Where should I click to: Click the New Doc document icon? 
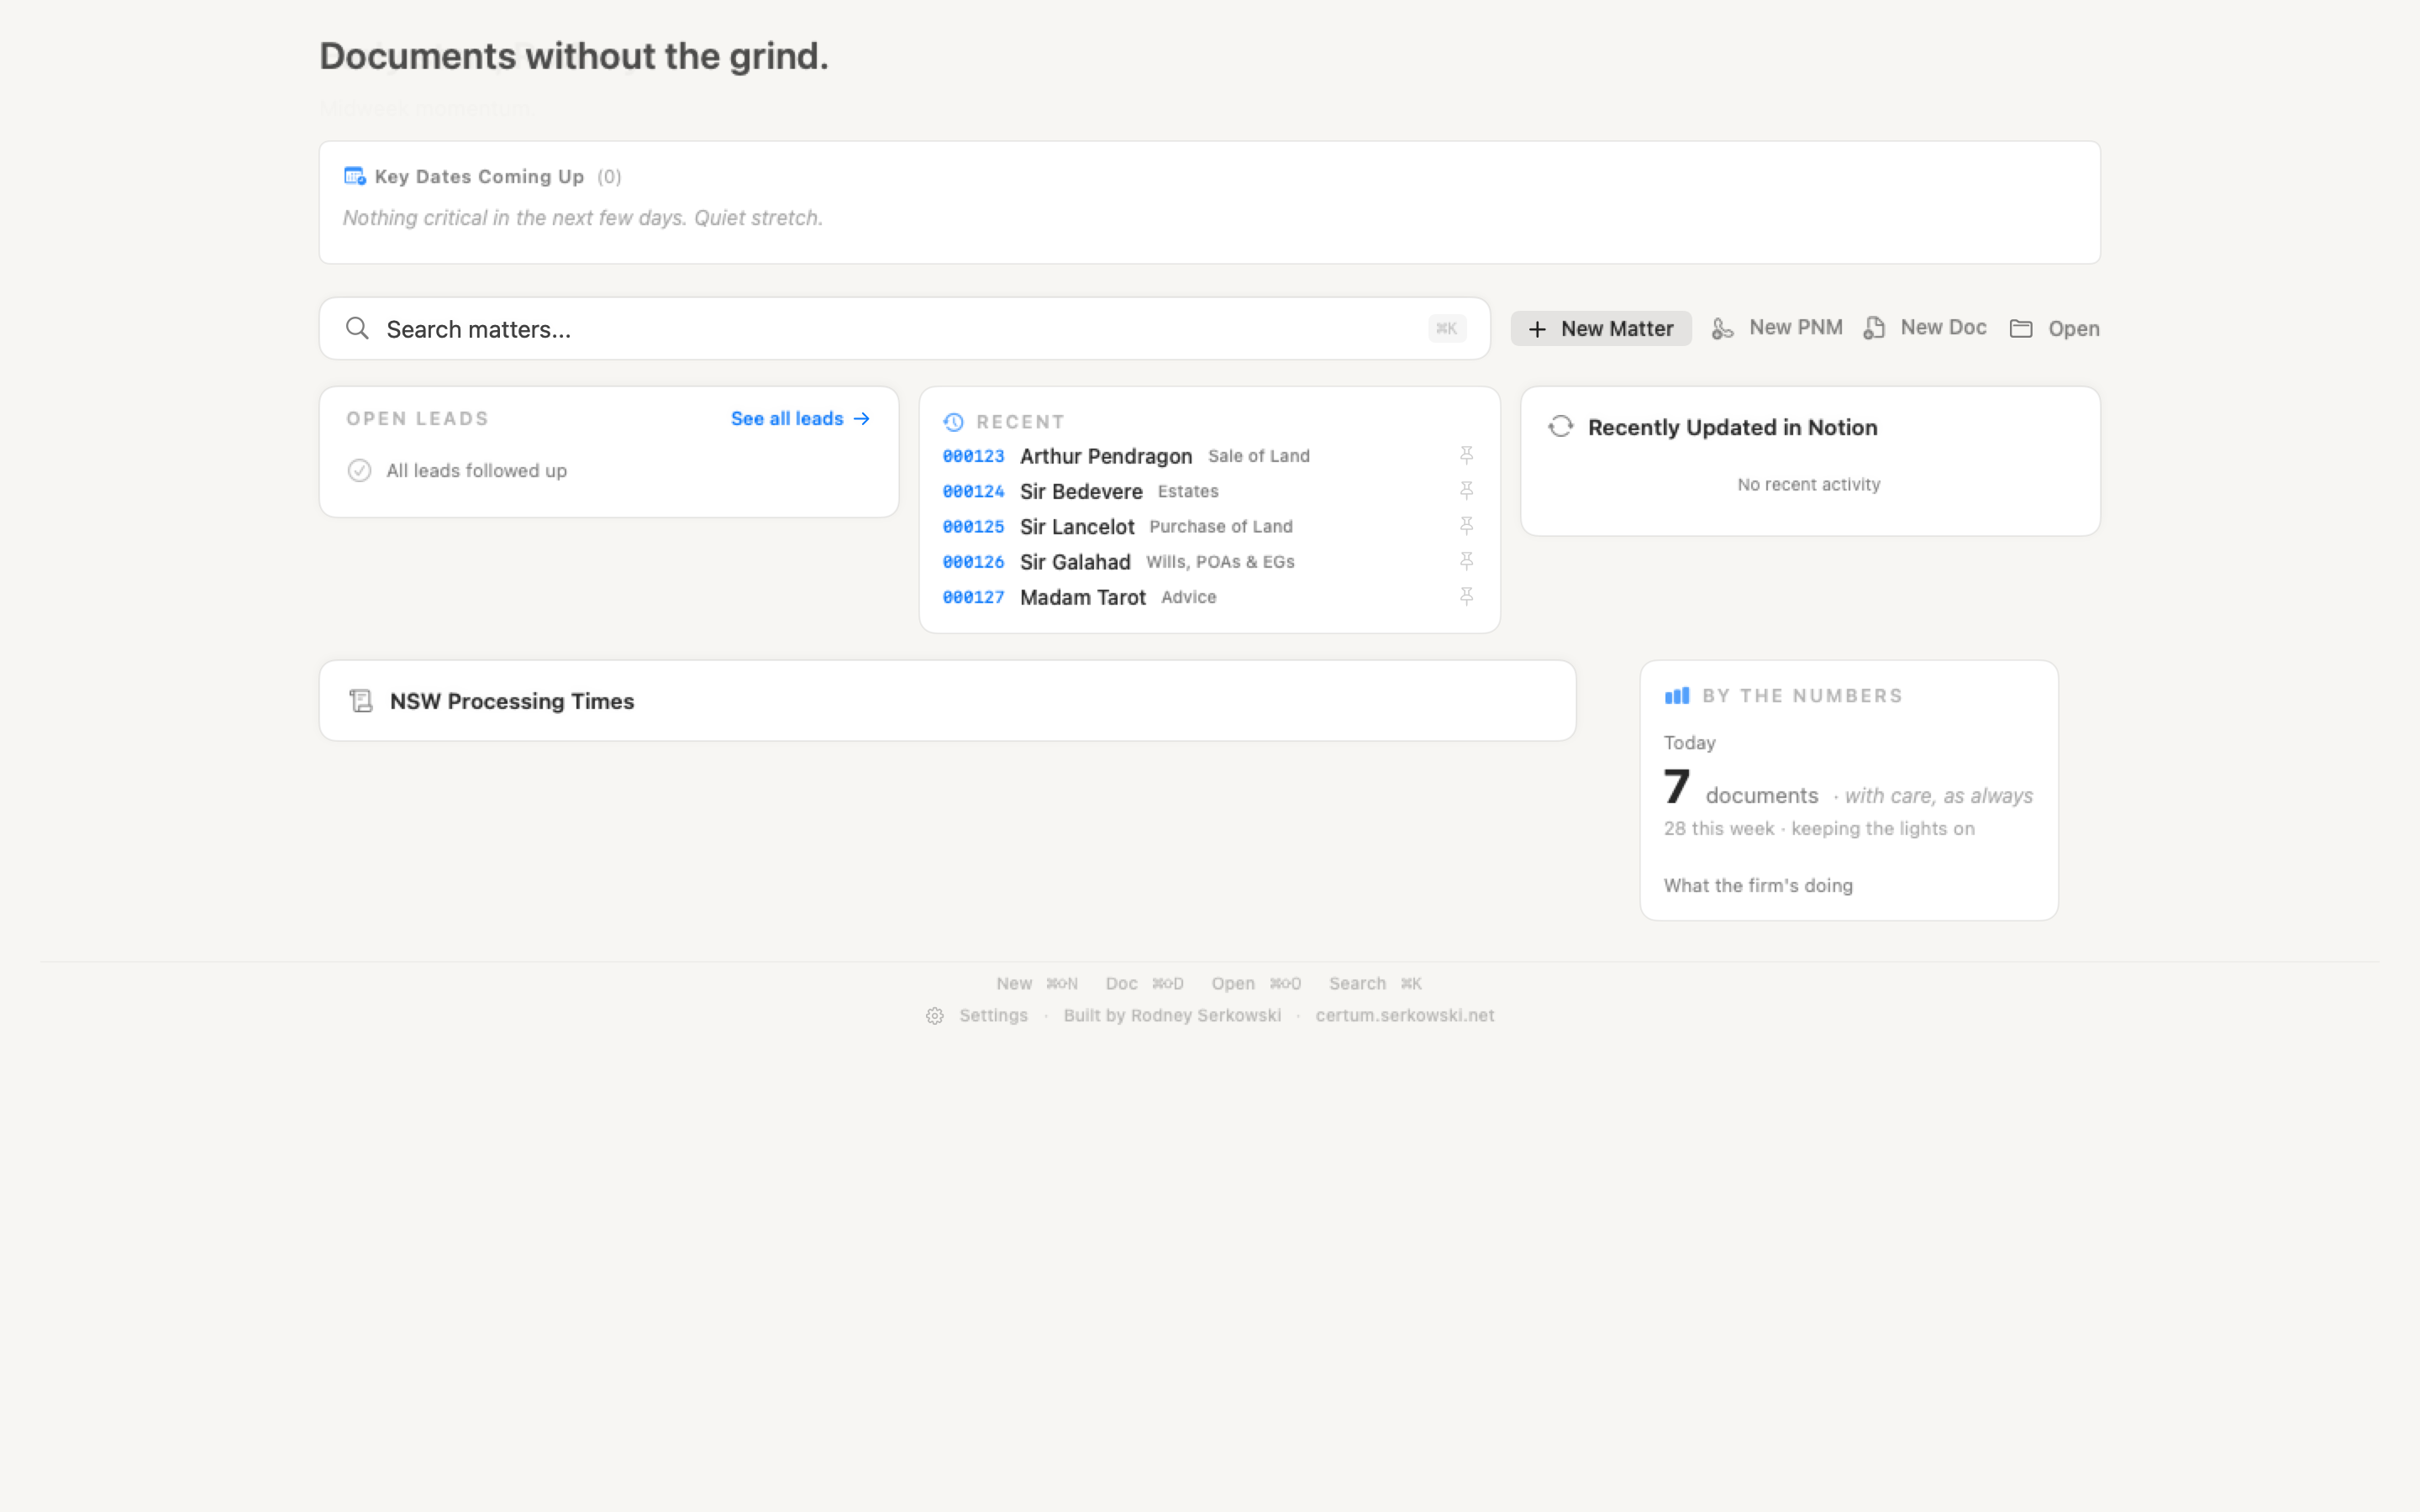[x=1874, y=328]
